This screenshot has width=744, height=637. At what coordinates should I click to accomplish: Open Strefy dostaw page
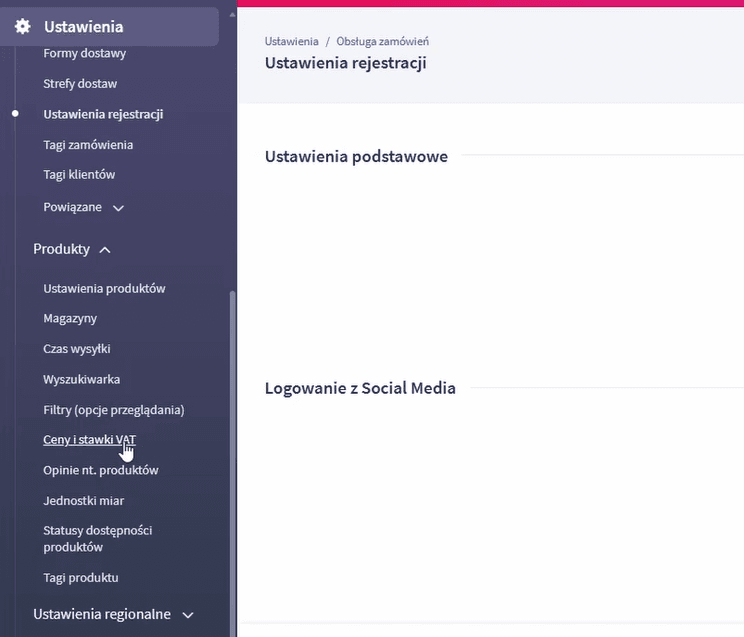(x=80, y=84)
